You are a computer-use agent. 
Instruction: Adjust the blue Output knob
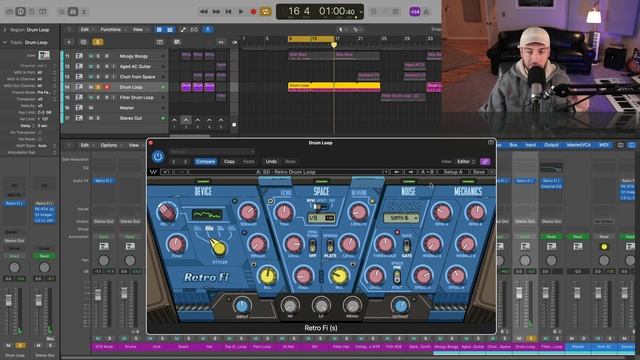tap(400, 305)
